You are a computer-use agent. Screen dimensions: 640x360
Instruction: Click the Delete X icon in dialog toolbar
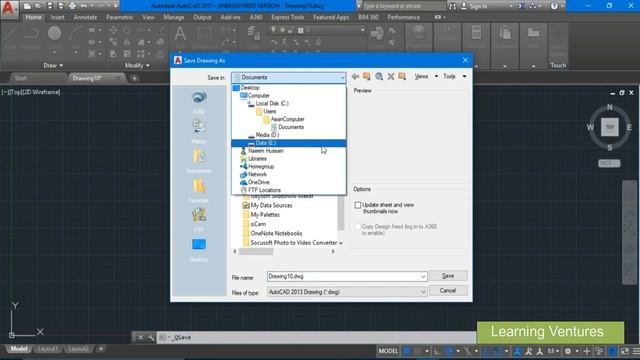(x=391, y=76)
